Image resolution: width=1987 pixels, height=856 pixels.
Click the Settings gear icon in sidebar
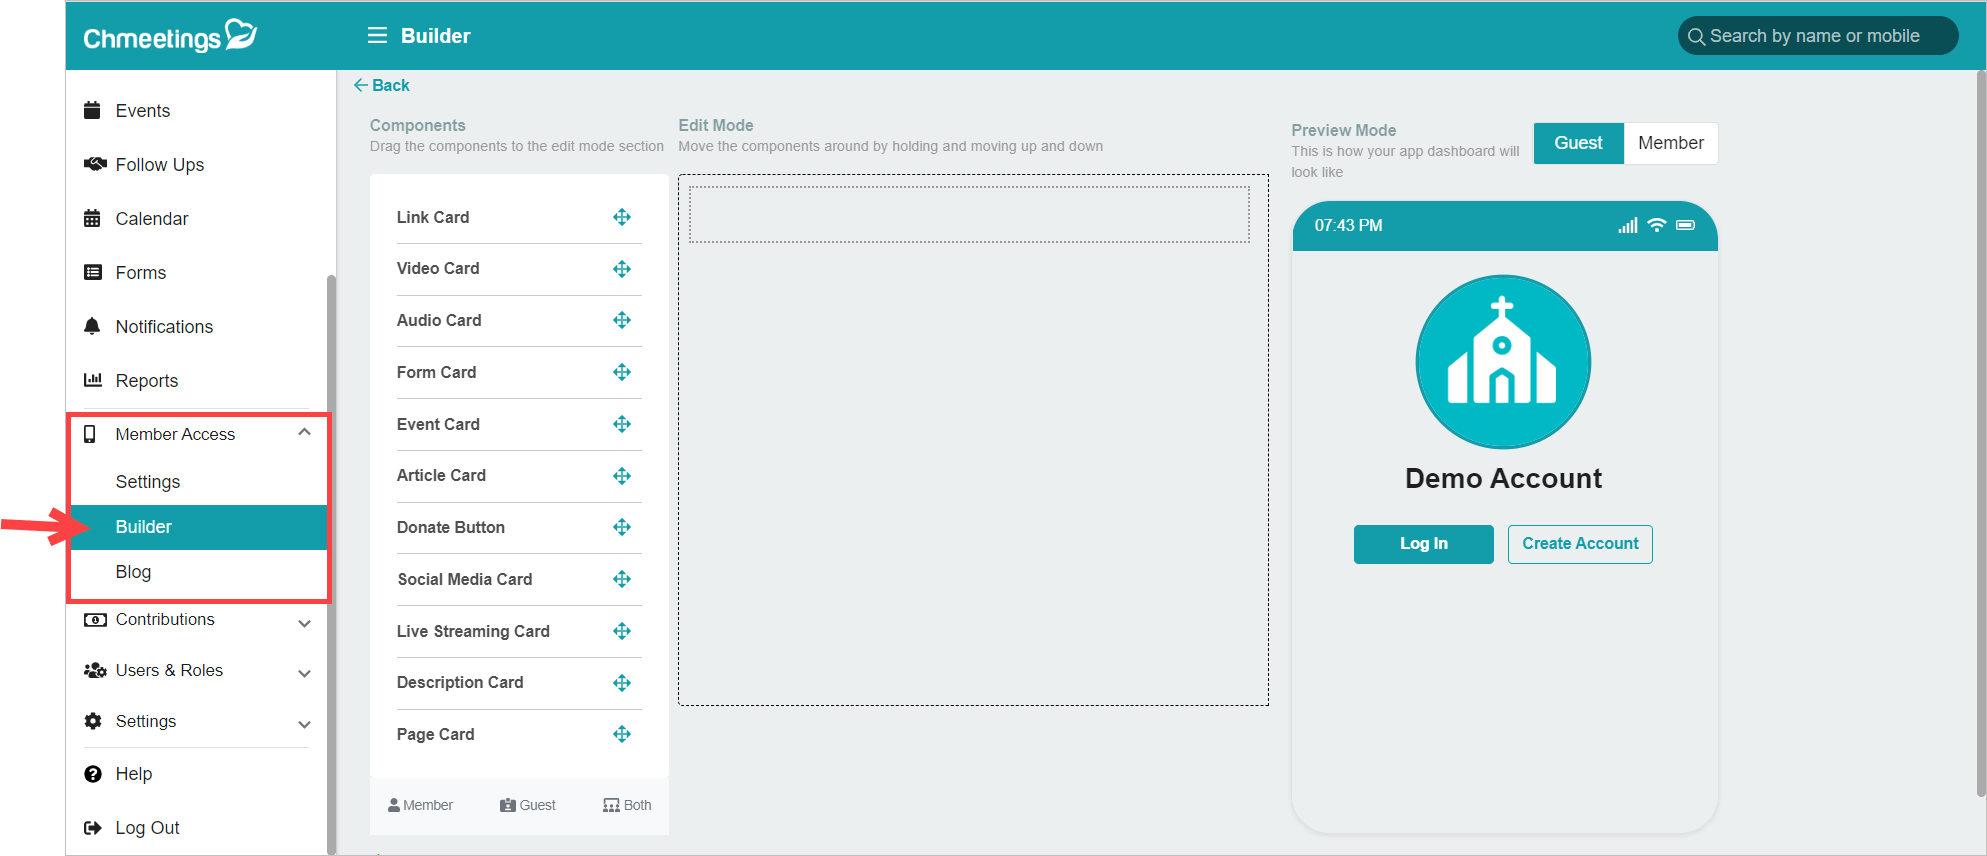[93, 721]
